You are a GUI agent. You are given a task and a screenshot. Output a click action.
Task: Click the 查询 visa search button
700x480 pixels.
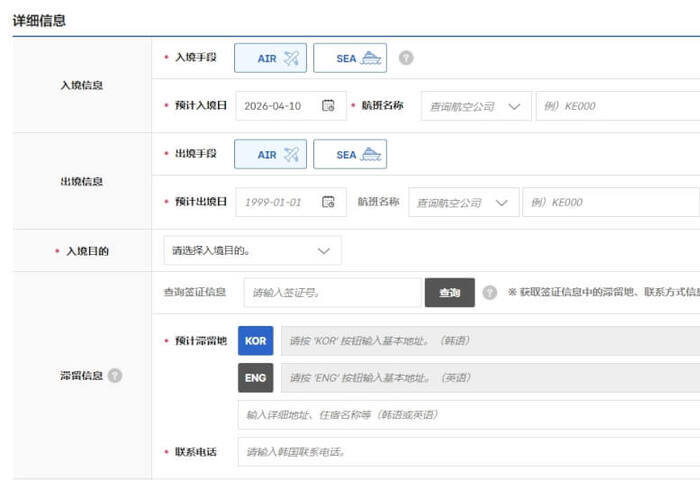point(450,292)
